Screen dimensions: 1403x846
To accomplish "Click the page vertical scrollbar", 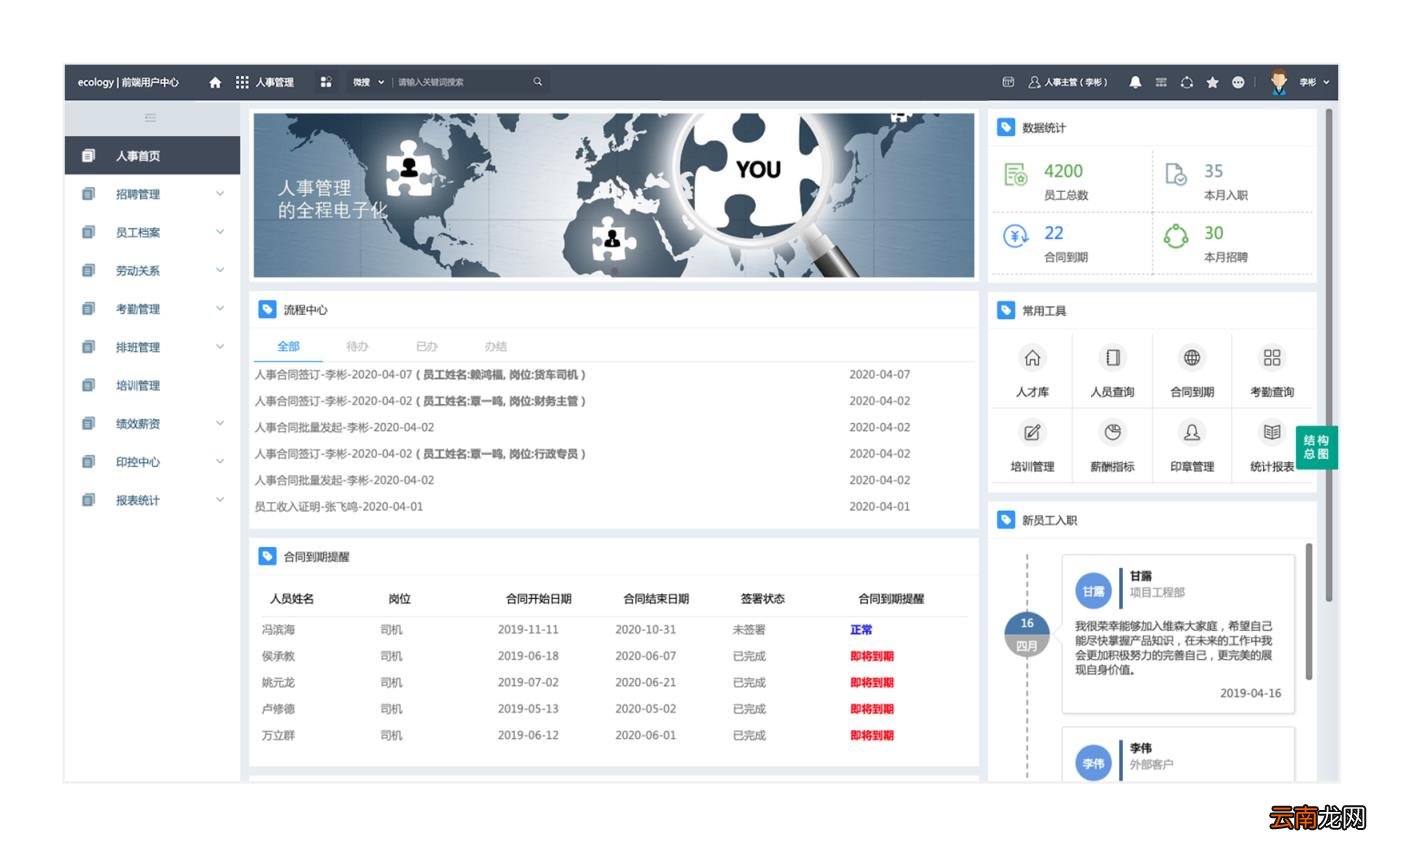I will pos(1329,355).
